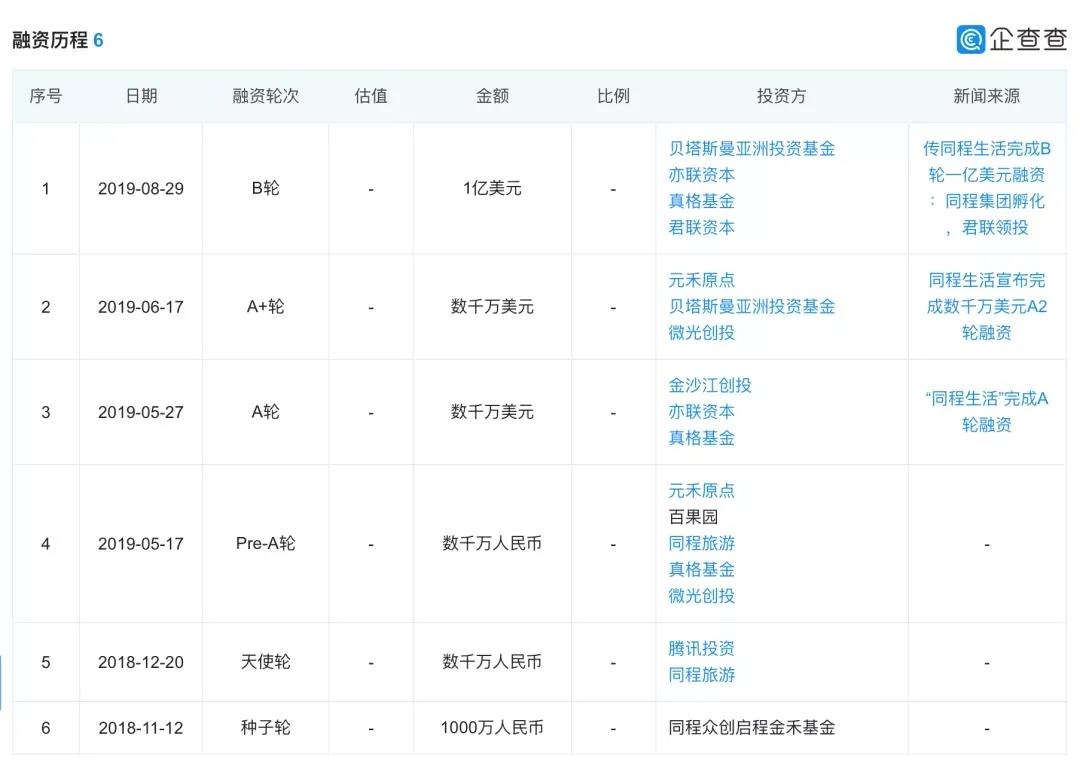Open 腾讯投资 investor link

701,649
